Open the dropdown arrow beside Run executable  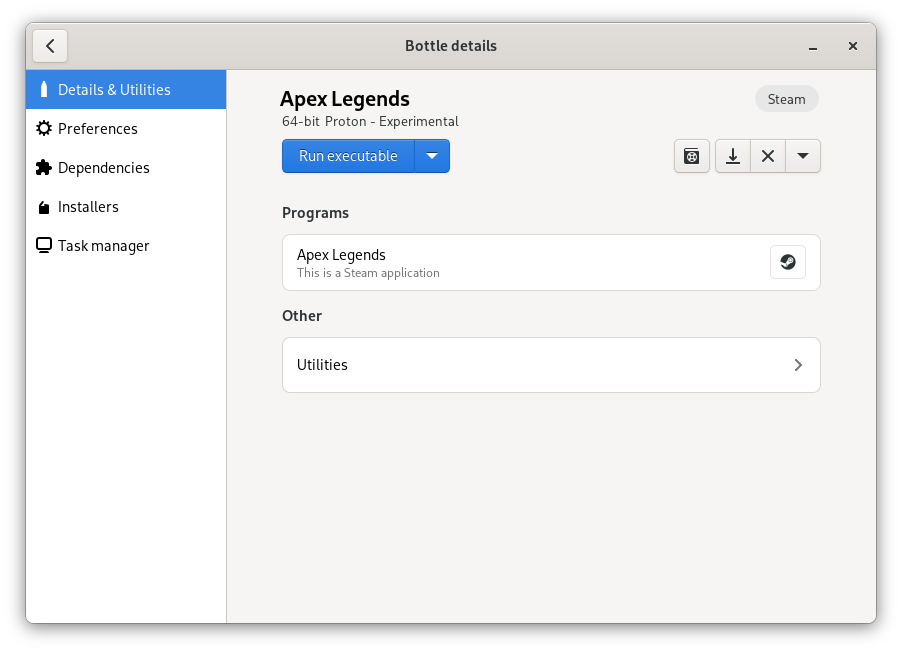pos(432,156)
